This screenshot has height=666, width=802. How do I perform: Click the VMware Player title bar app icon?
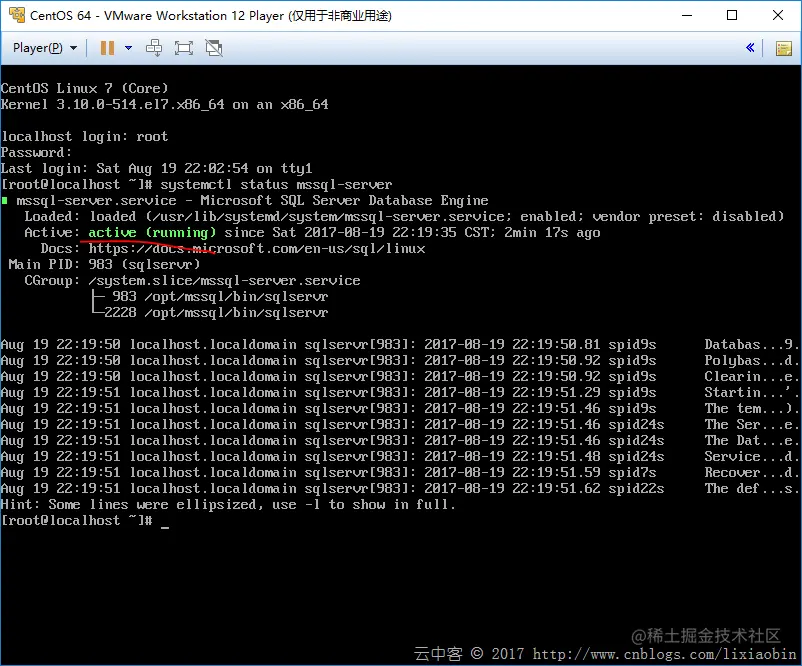(17, 15)
